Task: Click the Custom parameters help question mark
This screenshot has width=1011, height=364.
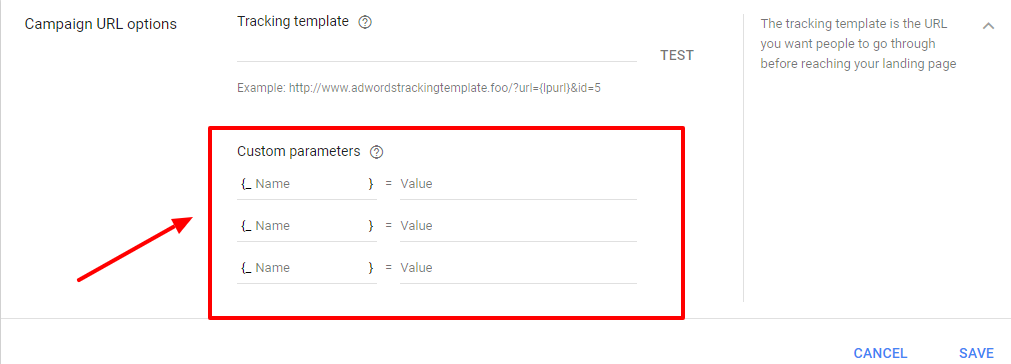Action: [x=377, y=152]
